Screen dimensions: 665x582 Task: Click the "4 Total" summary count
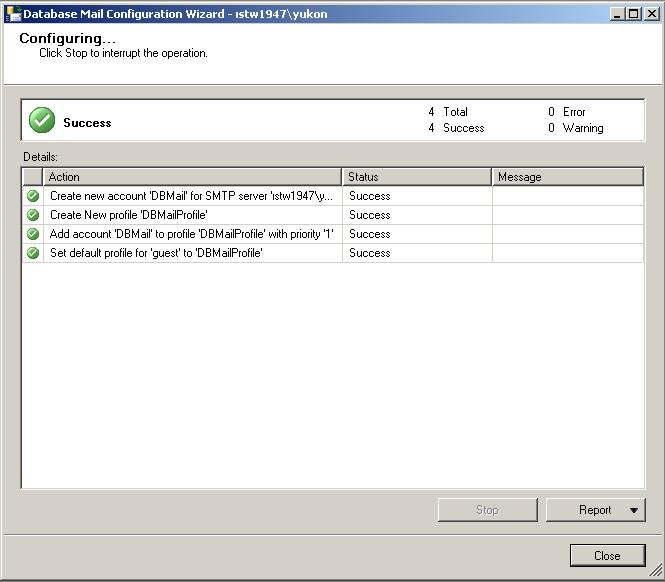pyautogui.click(x=448, y=112)
